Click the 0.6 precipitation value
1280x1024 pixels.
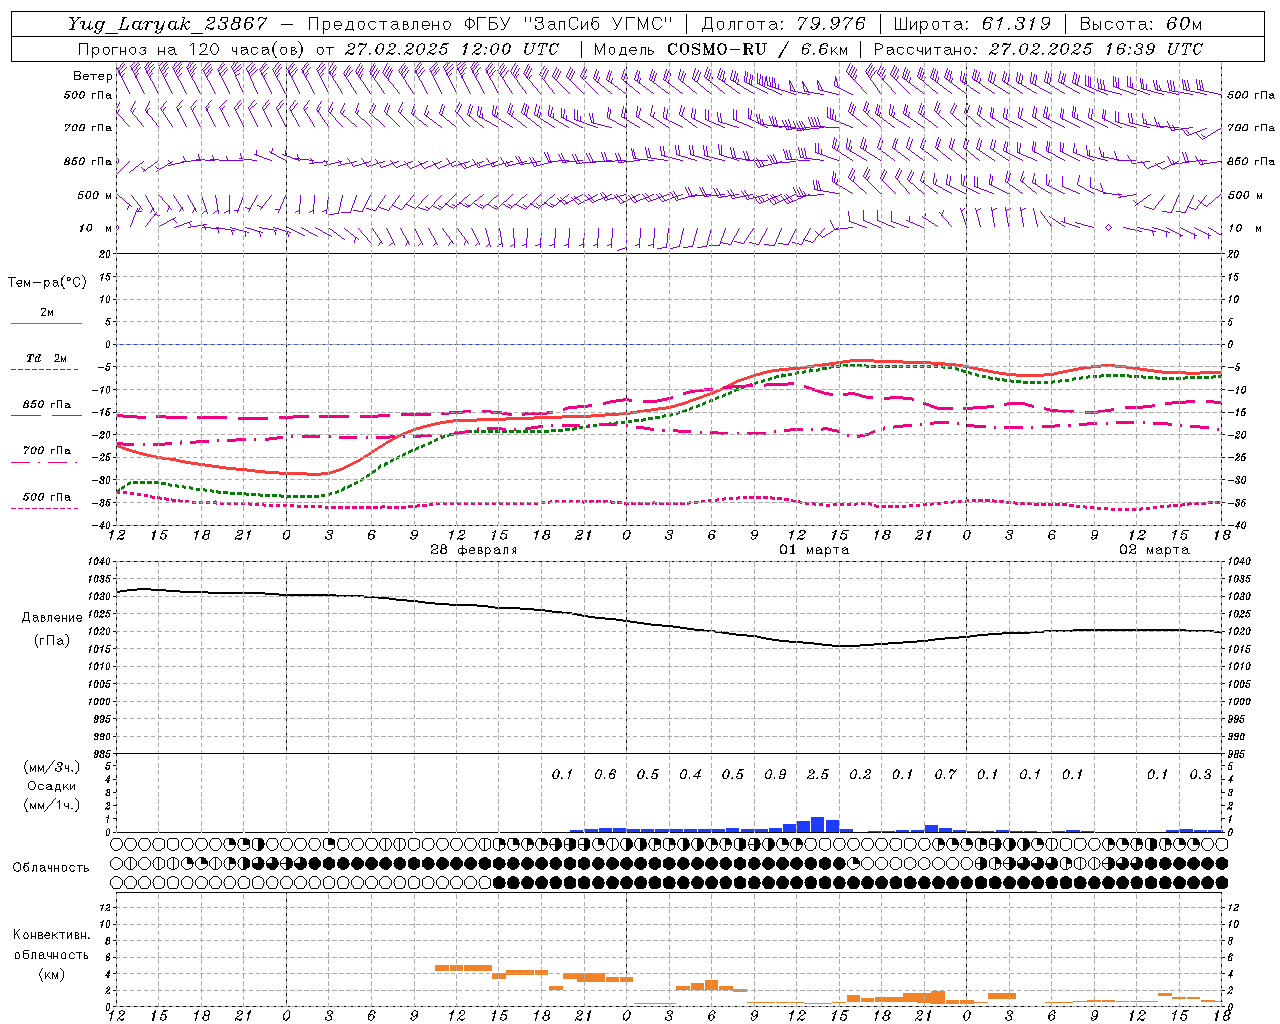(605, 774)
